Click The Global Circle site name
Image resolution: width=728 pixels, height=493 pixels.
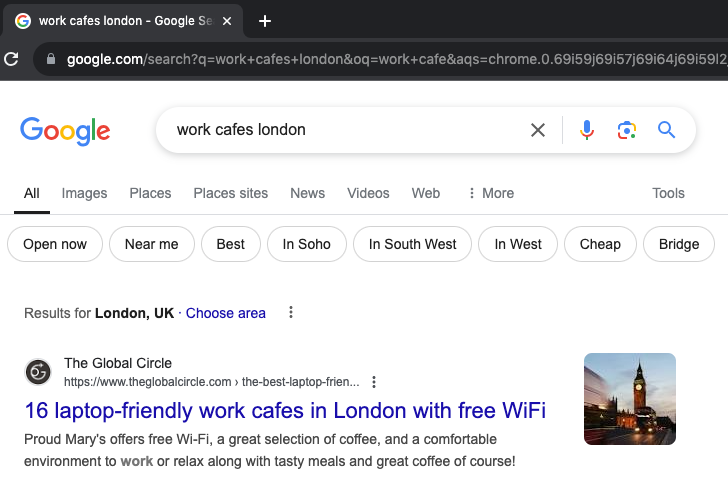click(x=118, y=363)
